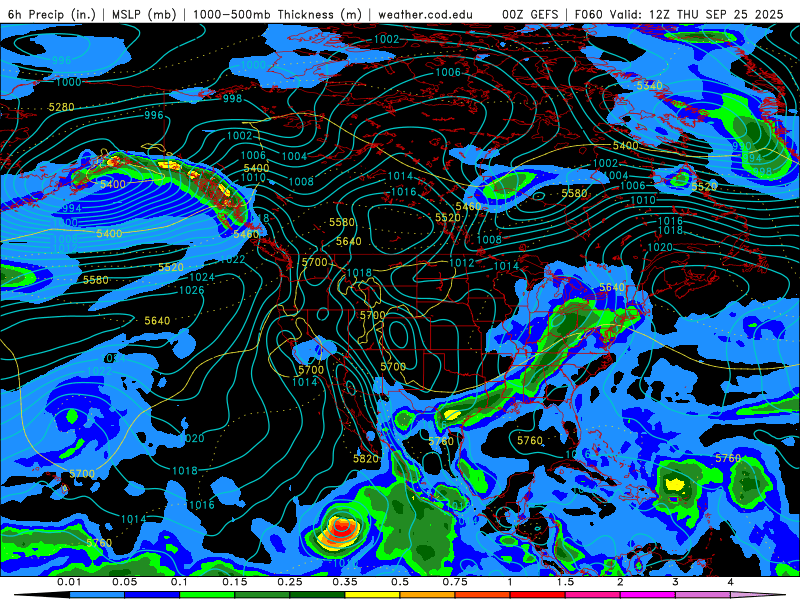Click the '6h Precip (in.)' title text

(x=52, y=14)
